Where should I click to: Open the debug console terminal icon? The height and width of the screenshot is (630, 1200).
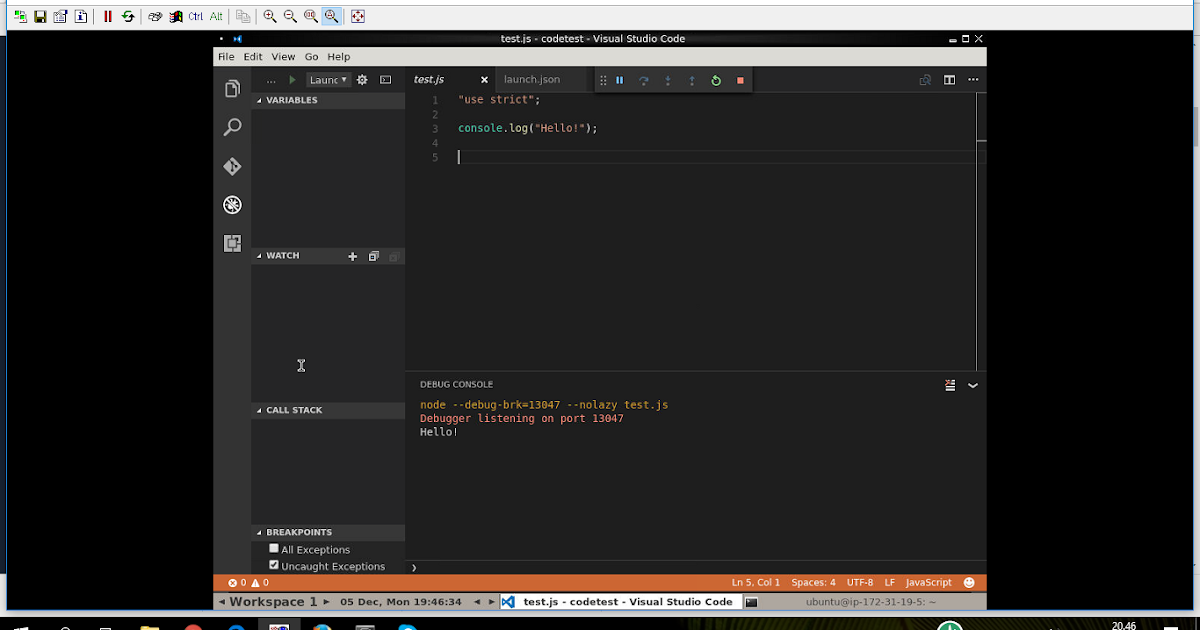click(385, 80)
